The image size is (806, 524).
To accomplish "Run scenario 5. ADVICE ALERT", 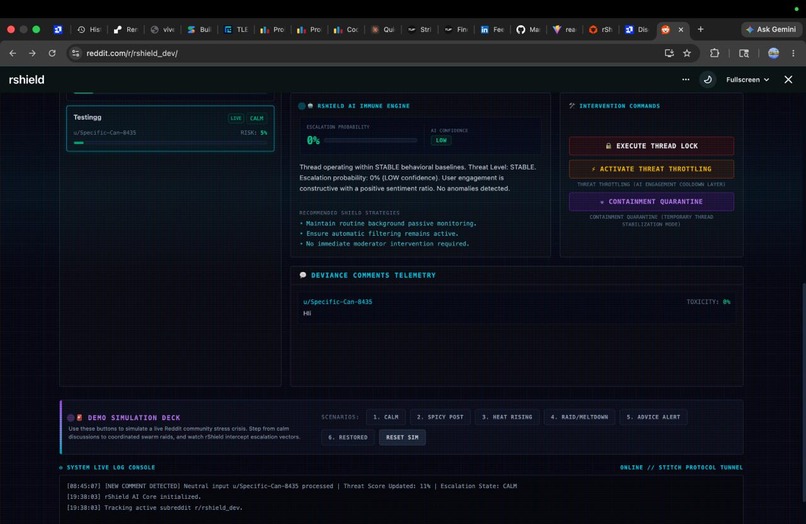I will [653, 417].
